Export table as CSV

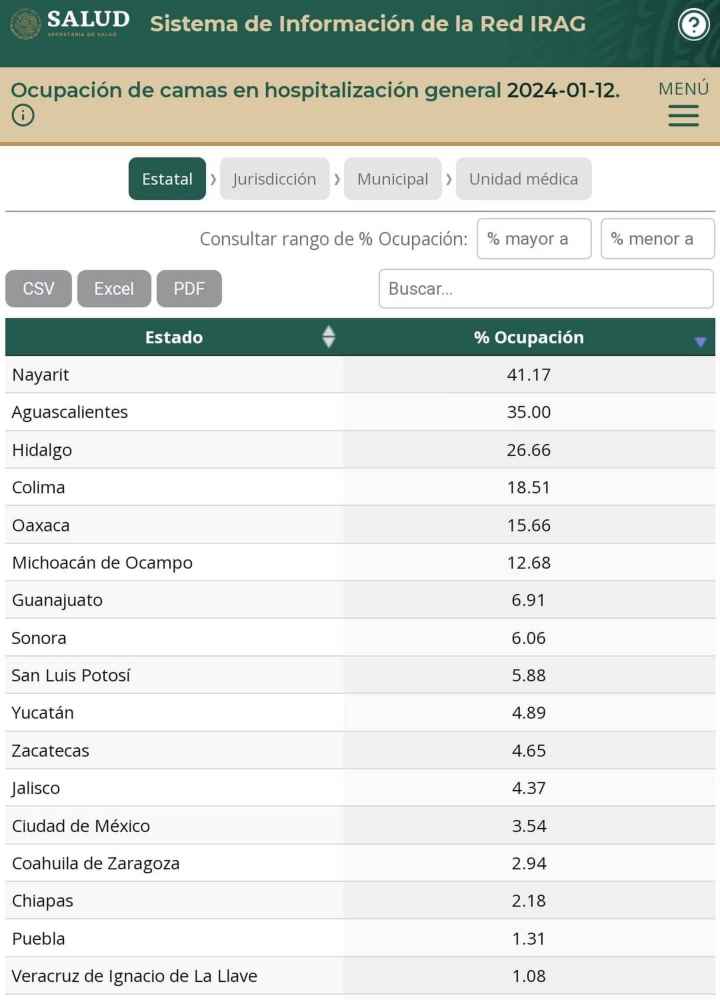tap(39, 289)
